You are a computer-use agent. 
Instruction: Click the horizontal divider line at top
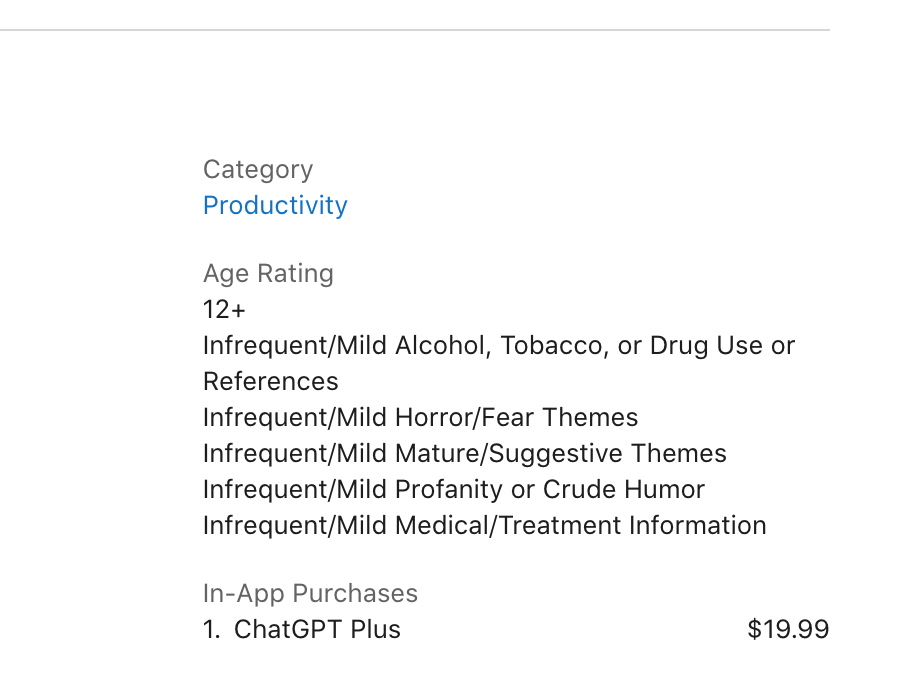tap(414, 30)
